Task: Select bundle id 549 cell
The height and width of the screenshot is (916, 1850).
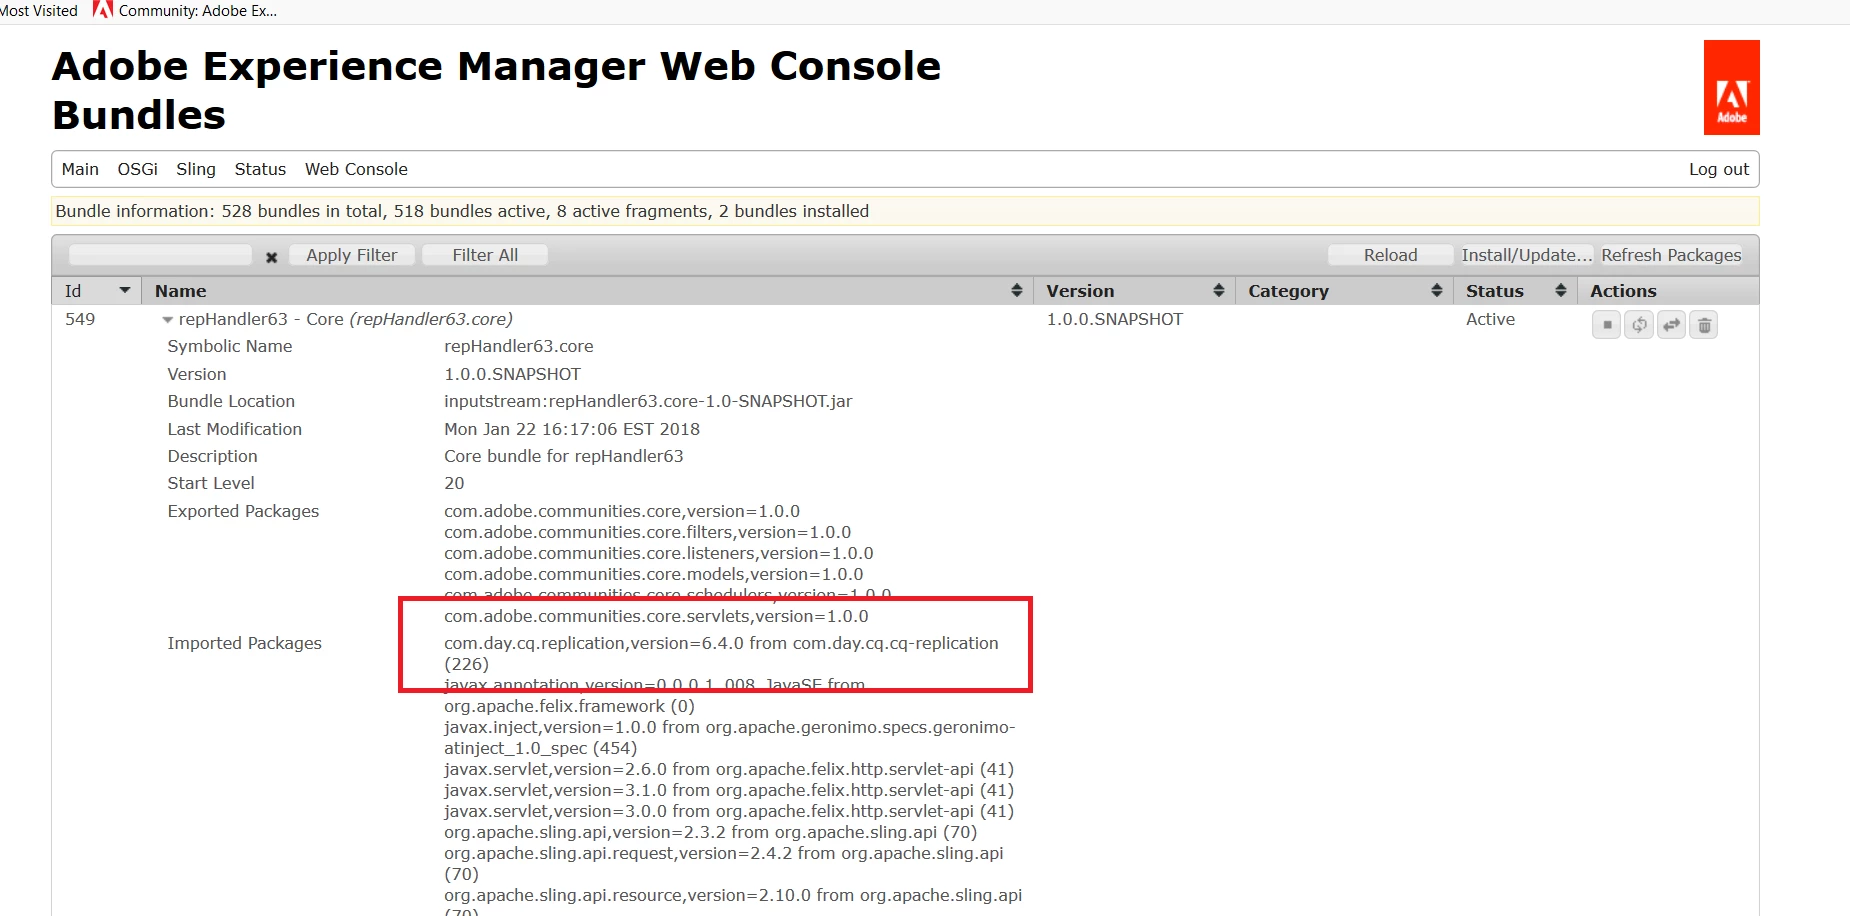Action: 80,319
